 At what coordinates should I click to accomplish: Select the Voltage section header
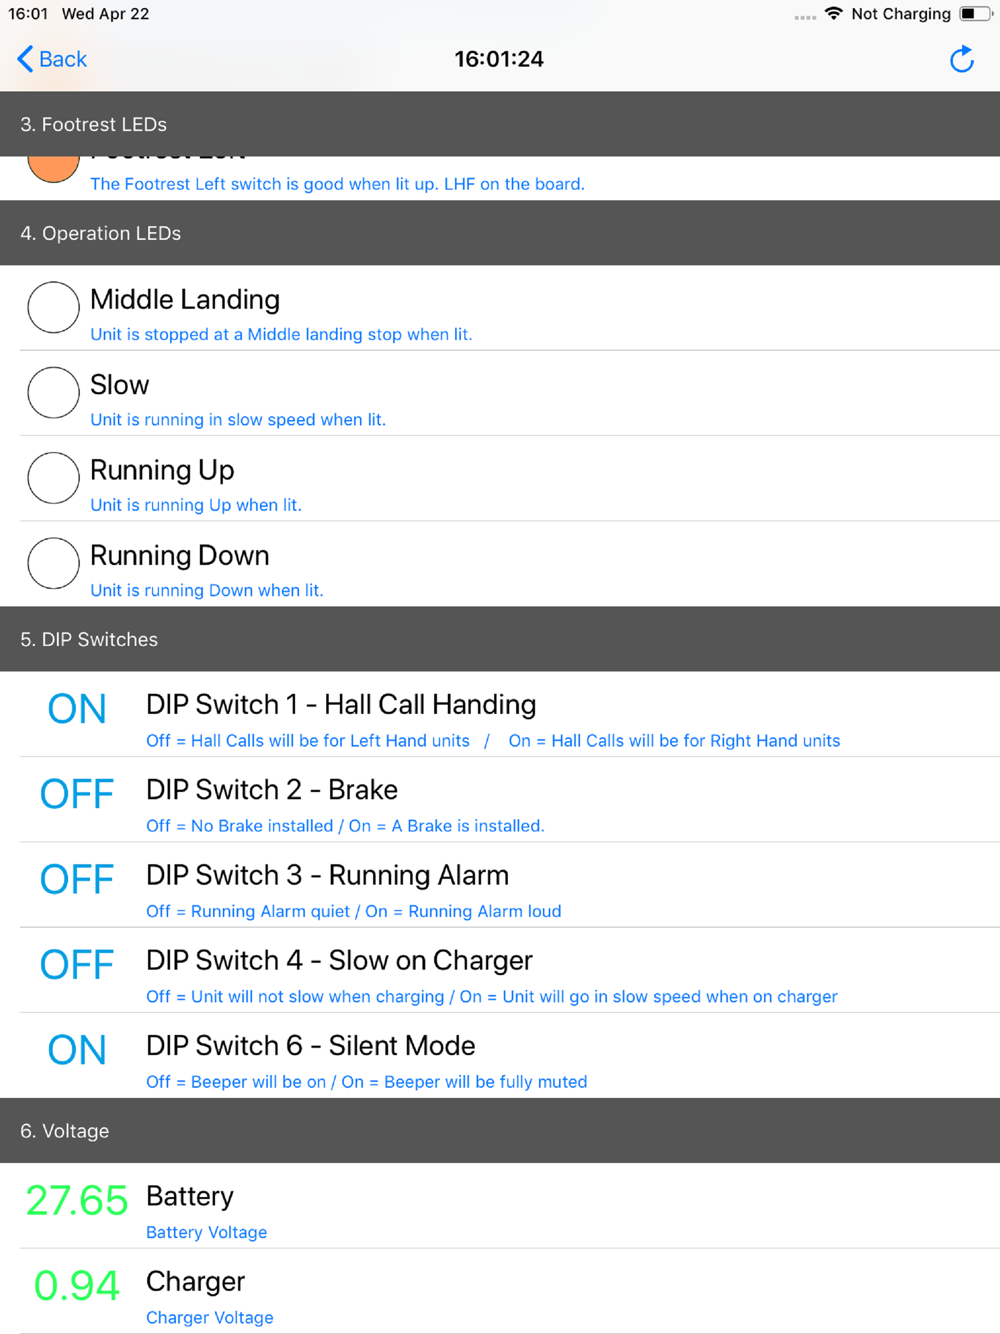click(x=65, y=1131)
